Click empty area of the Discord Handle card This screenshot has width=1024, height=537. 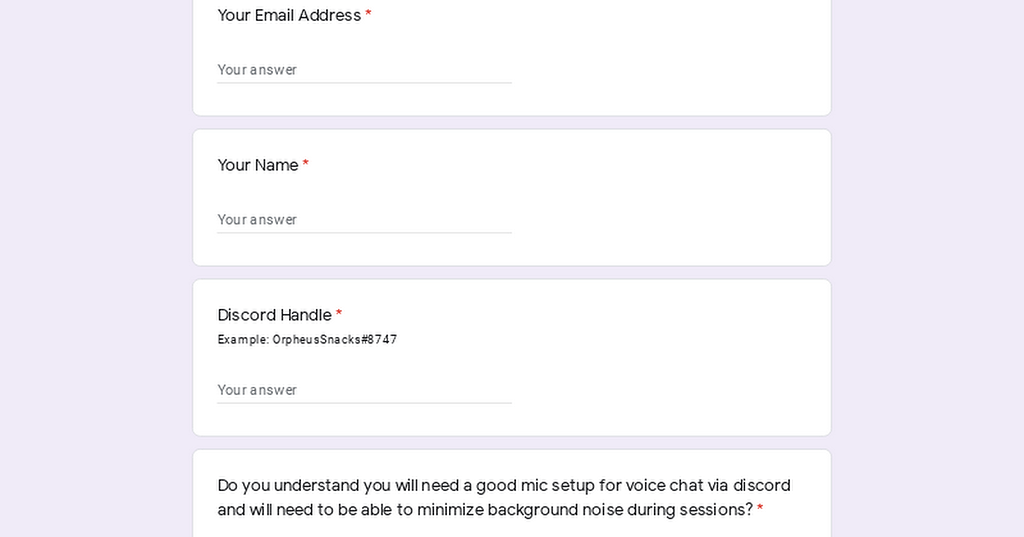pyautogui.click(x=670, y=370)
